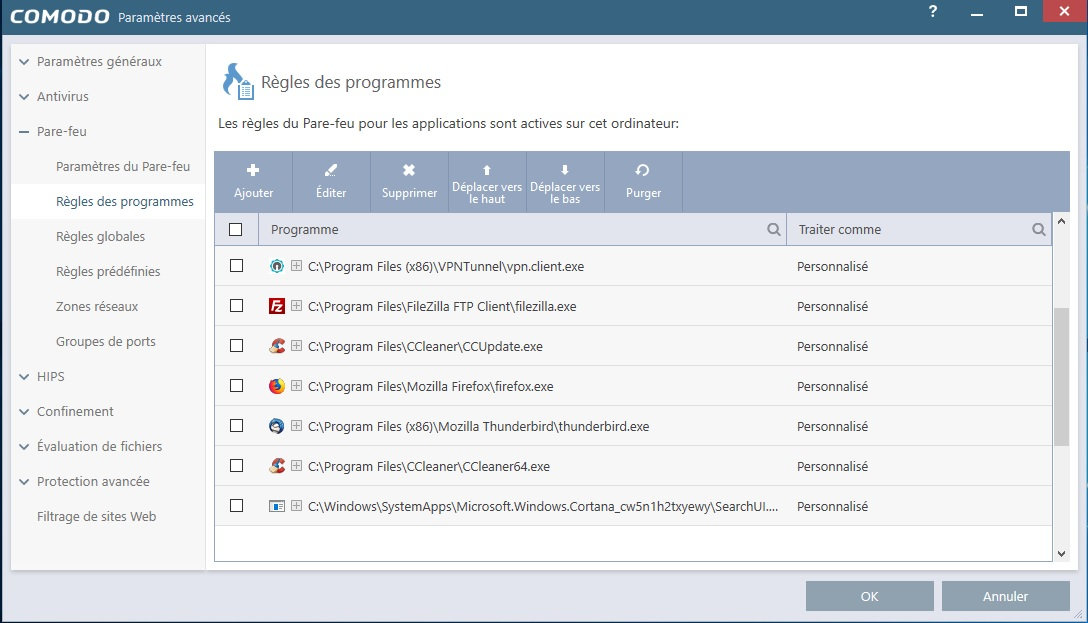Screen dimensions: 1088x623
Task: Toggle the select-all checkbox in table header
Action: click(x=236, y=230)
